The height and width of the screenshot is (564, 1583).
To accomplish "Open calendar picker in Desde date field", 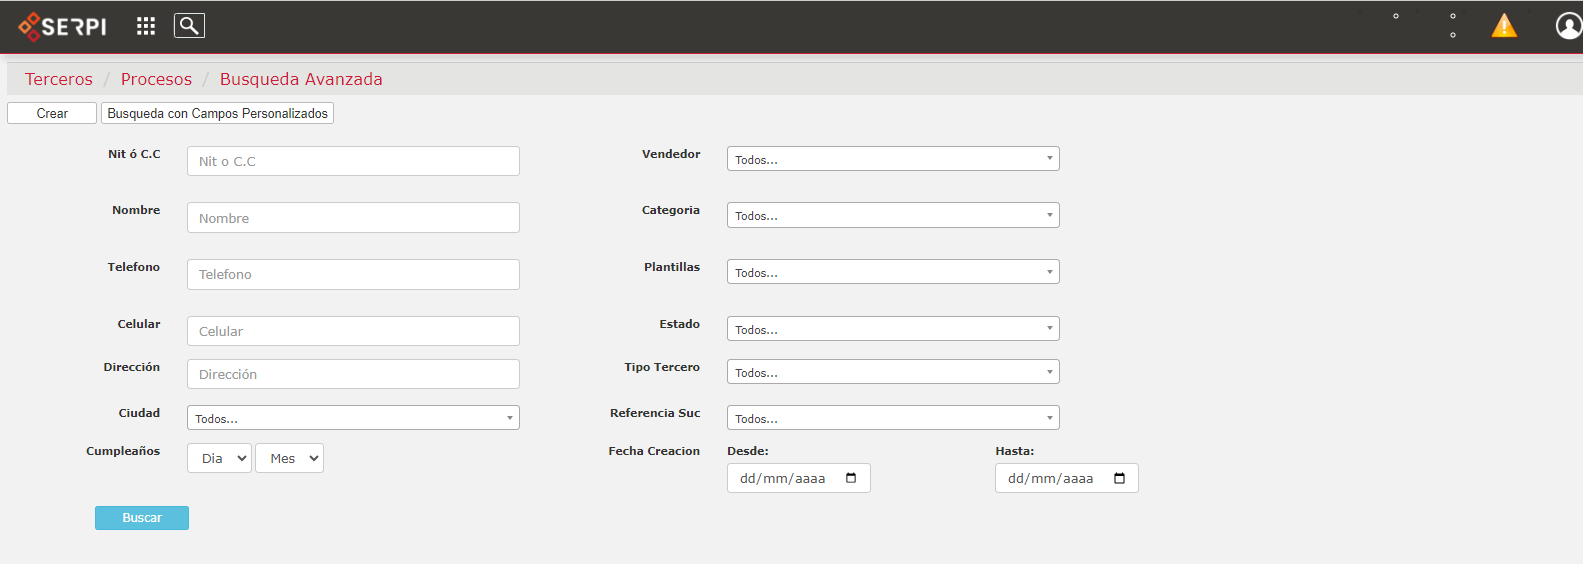I will click(851, 478).
